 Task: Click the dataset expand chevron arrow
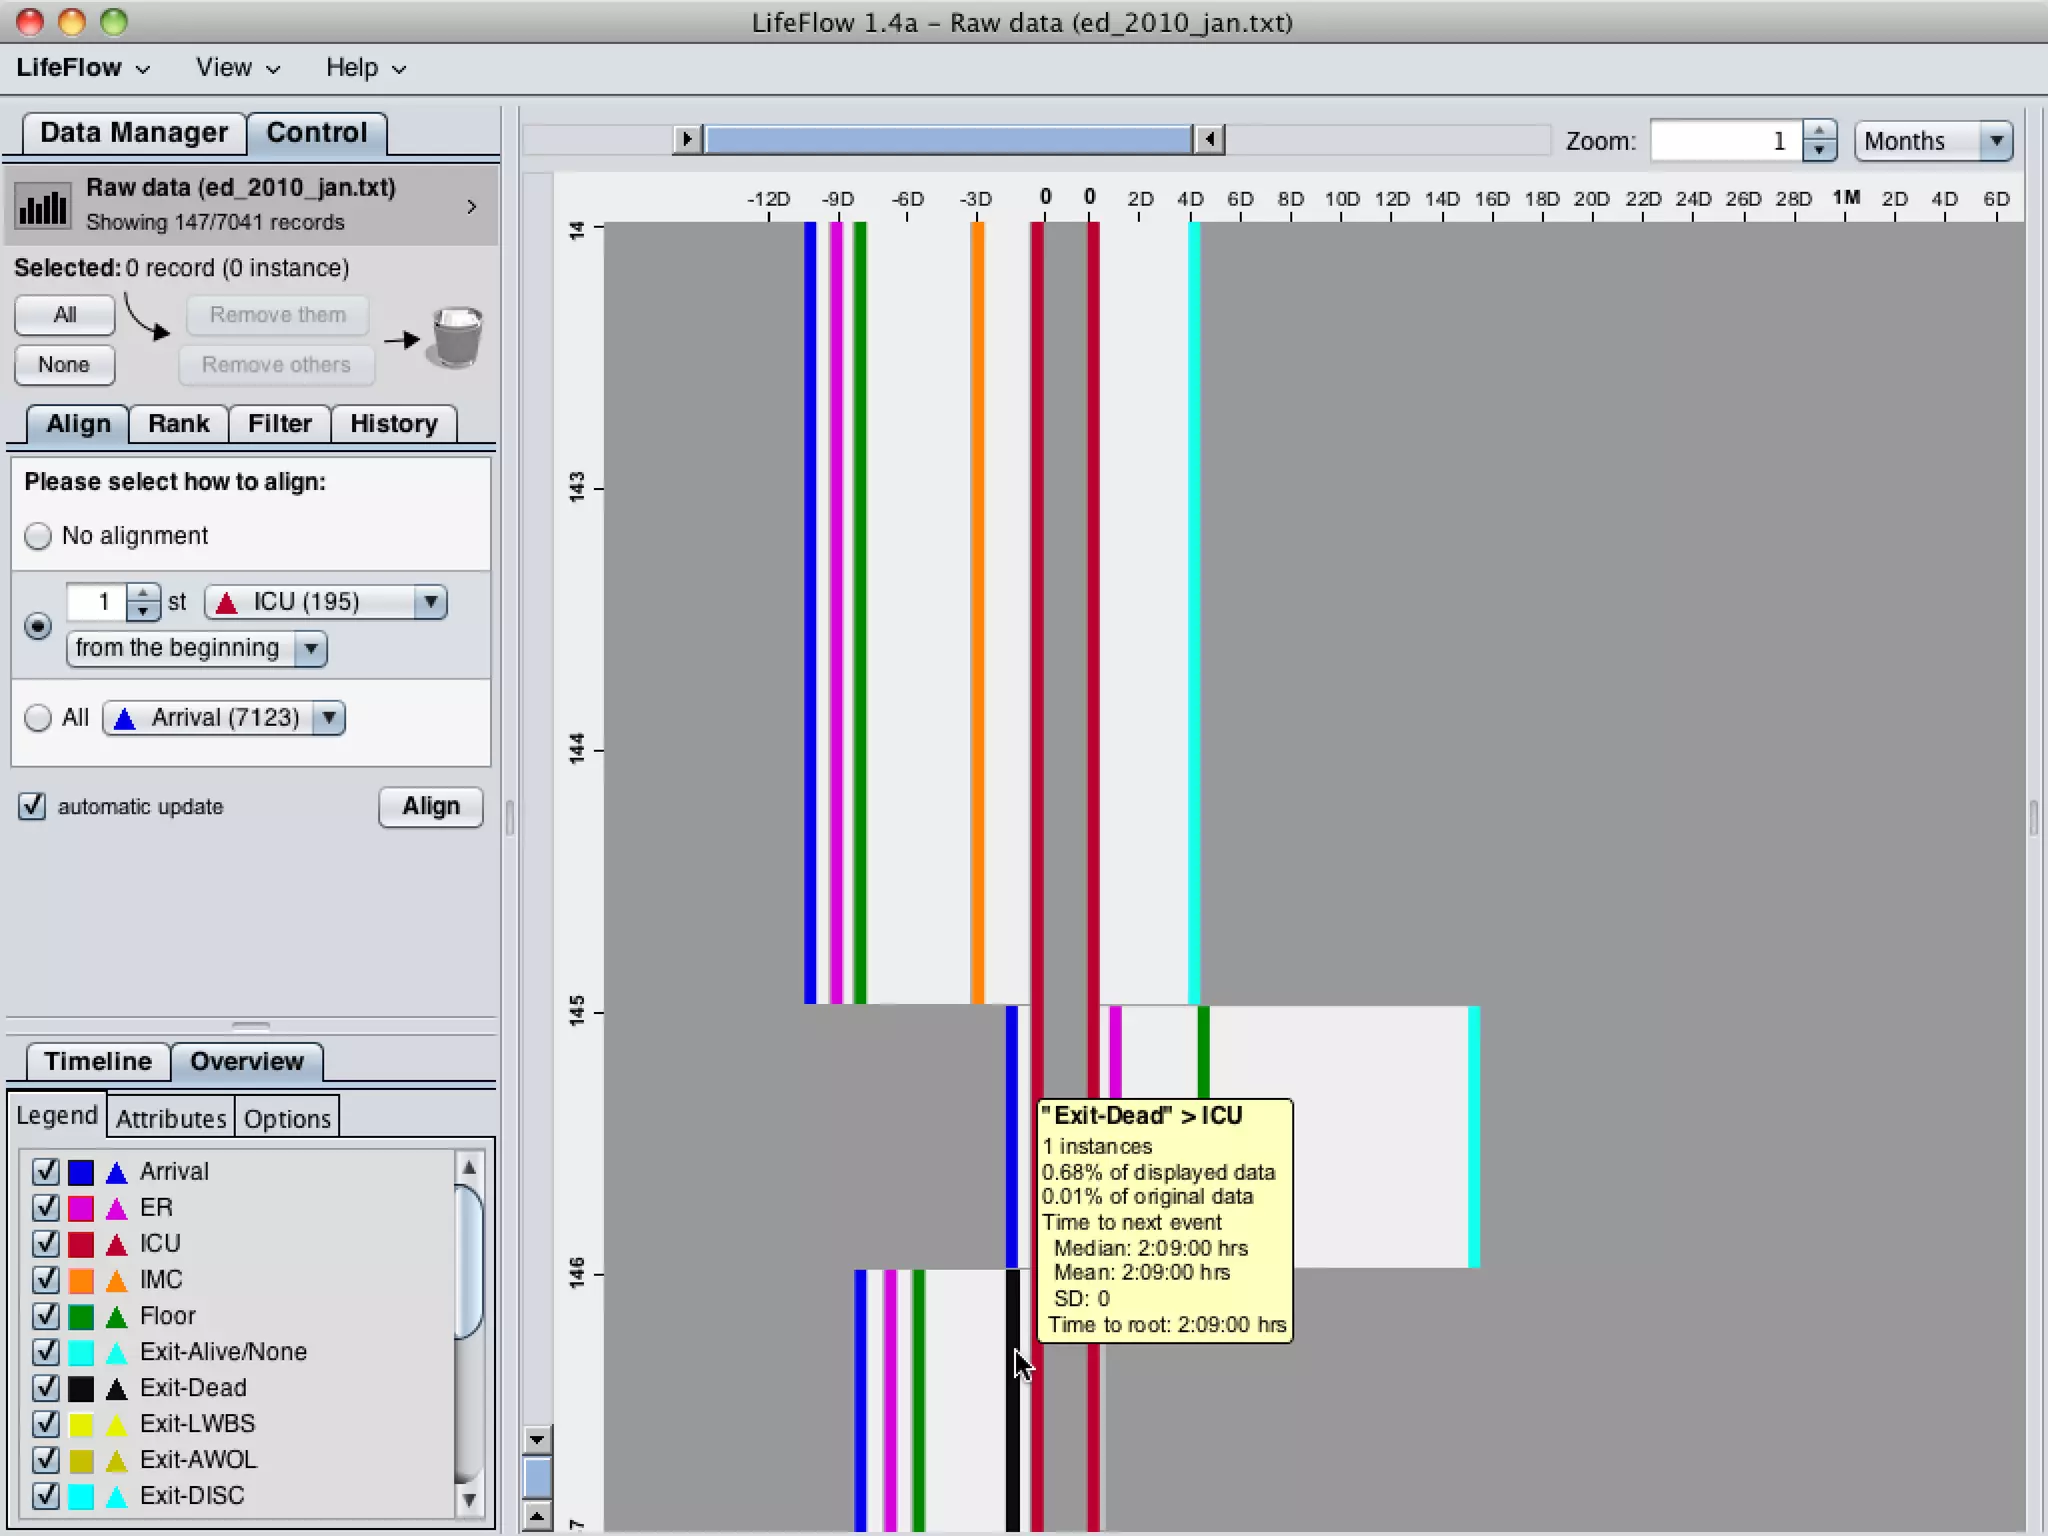coord(472,207)
